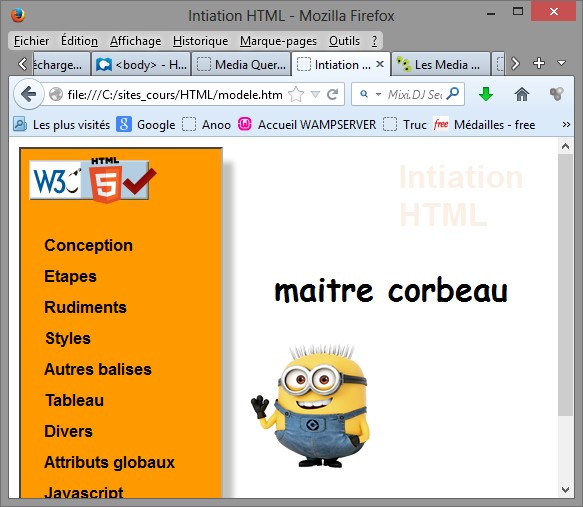Viewport: 583px width, 507px height.
Task: Open the Tableau link
Action: click(74, 400)
